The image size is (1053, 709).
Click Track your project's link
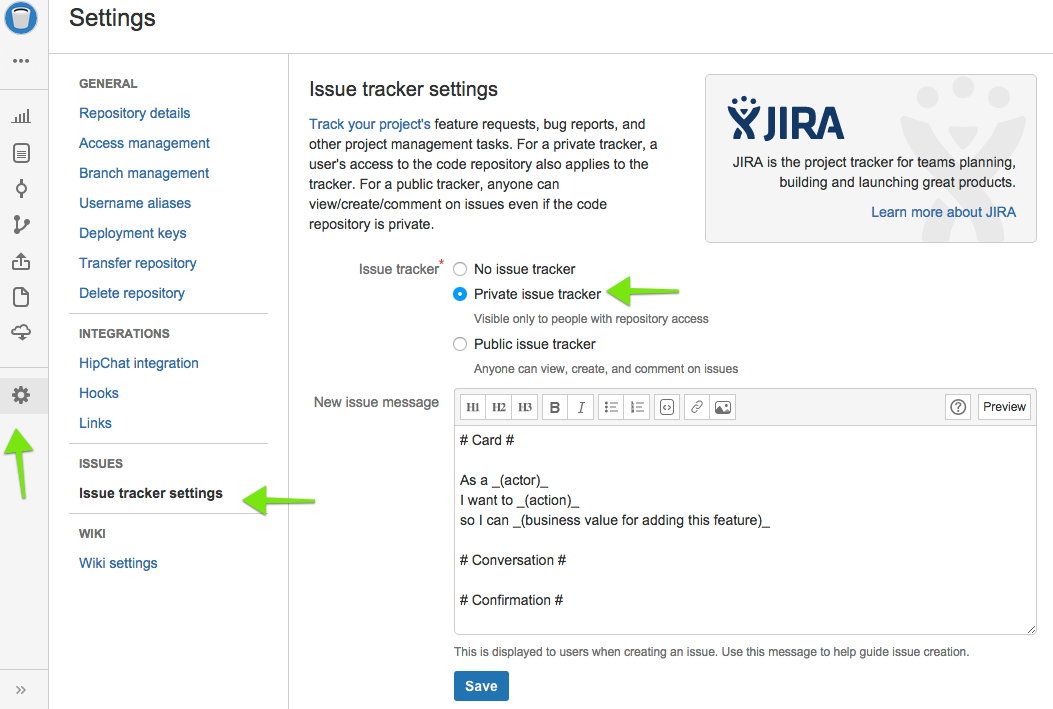point(369,124)
